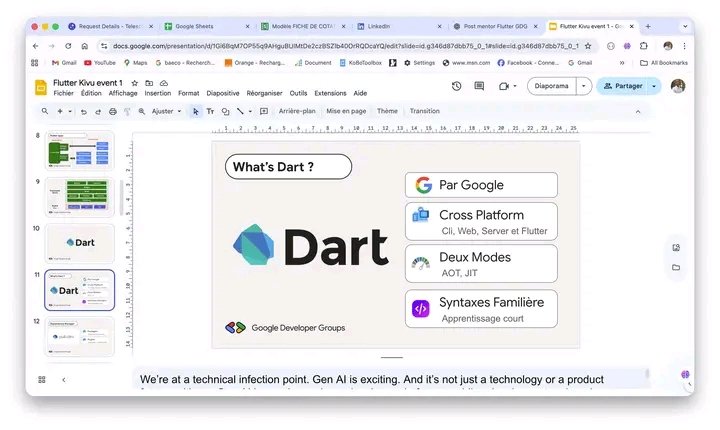720x430 pixels.
Task: Click the Syntaxes Familière card
Action: coord(481,309)
